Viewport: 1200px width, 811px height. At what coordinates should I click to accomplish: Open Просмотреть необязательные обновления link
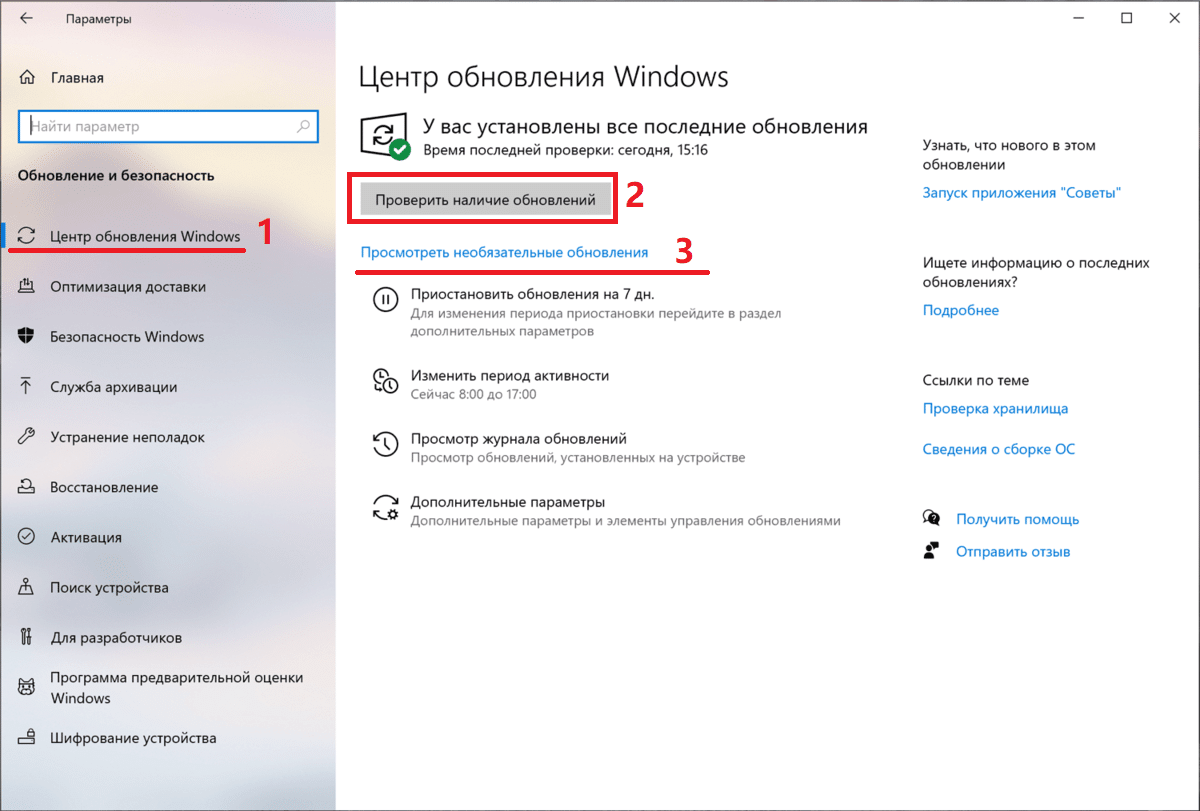[x=504, y=253]
